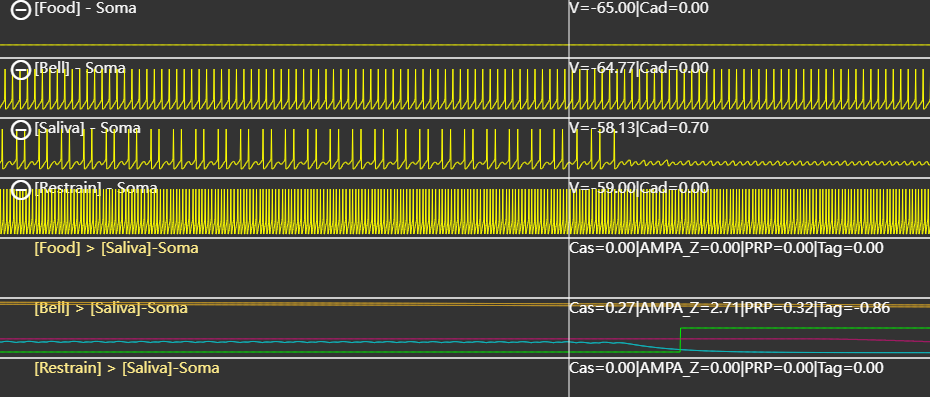This screenshot has width=930, height=397.
Task: Click the V=-58.13 Cad=0.70 Saliva readout
Action: 638,128
